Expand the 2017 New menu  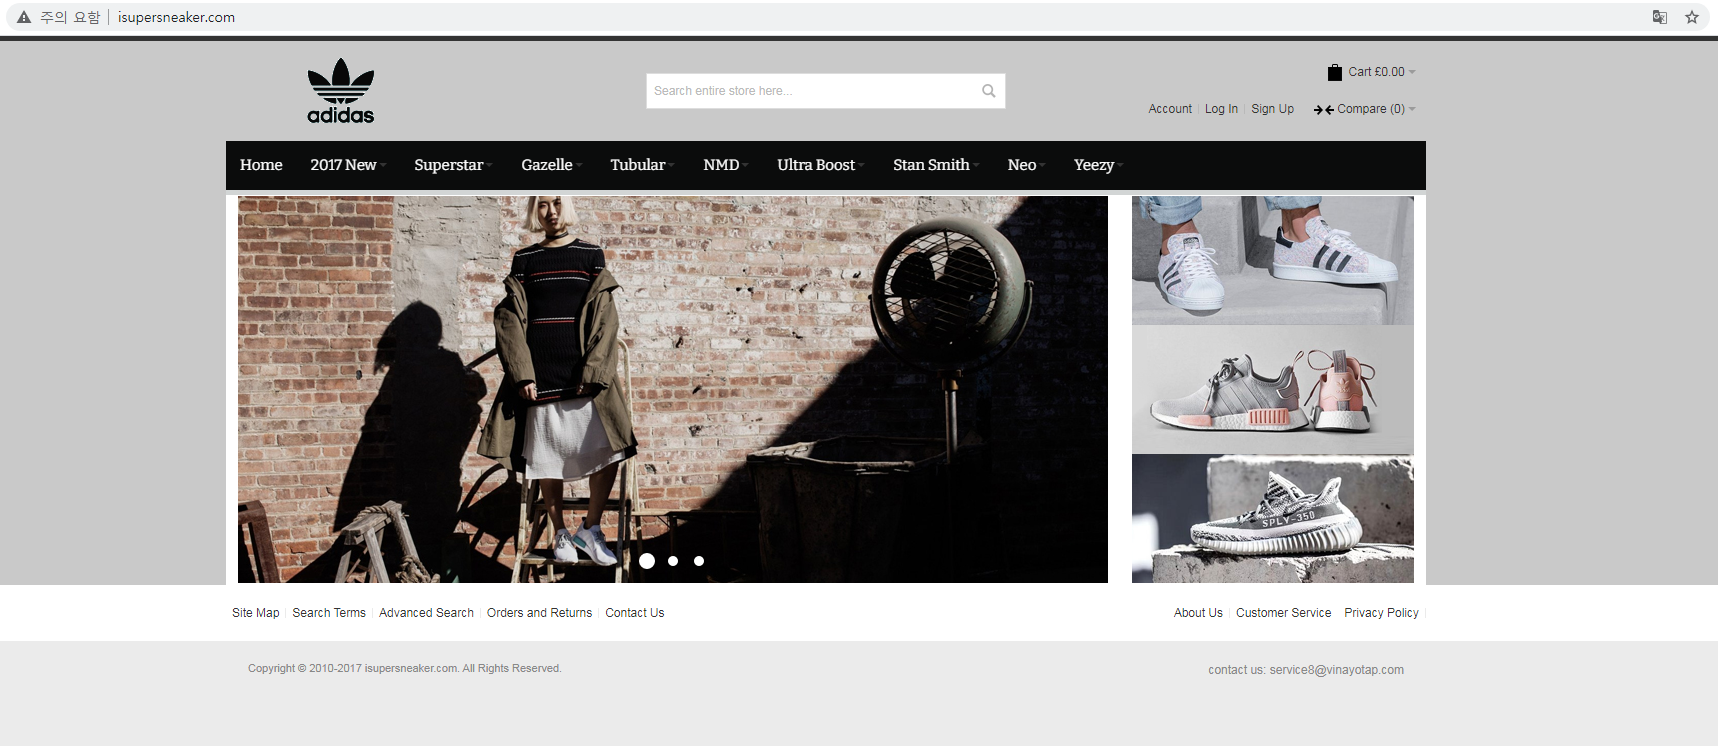(347, 165)
